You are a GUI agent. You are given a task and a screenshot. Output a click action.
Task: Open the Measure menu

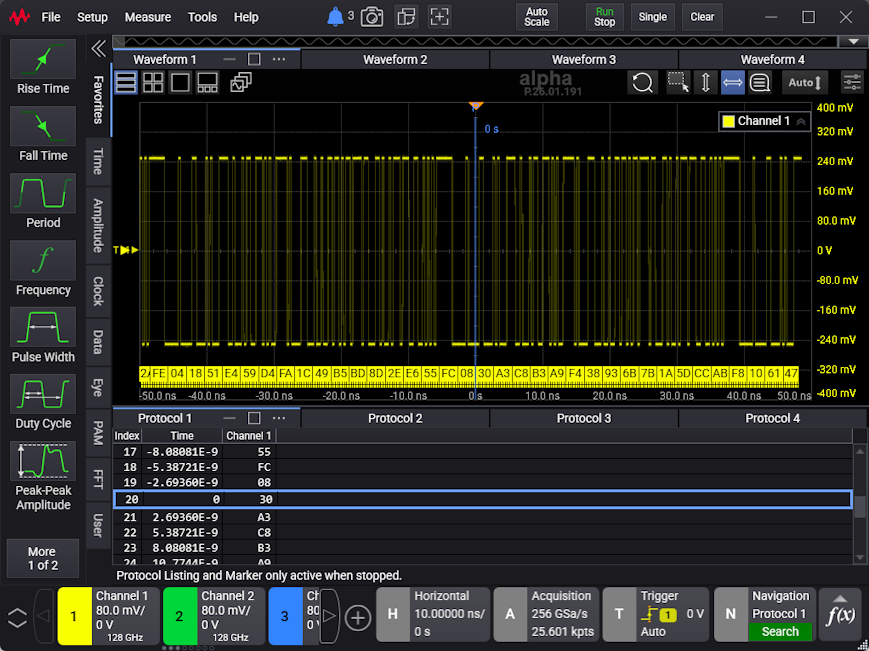[x=147, y=17]
